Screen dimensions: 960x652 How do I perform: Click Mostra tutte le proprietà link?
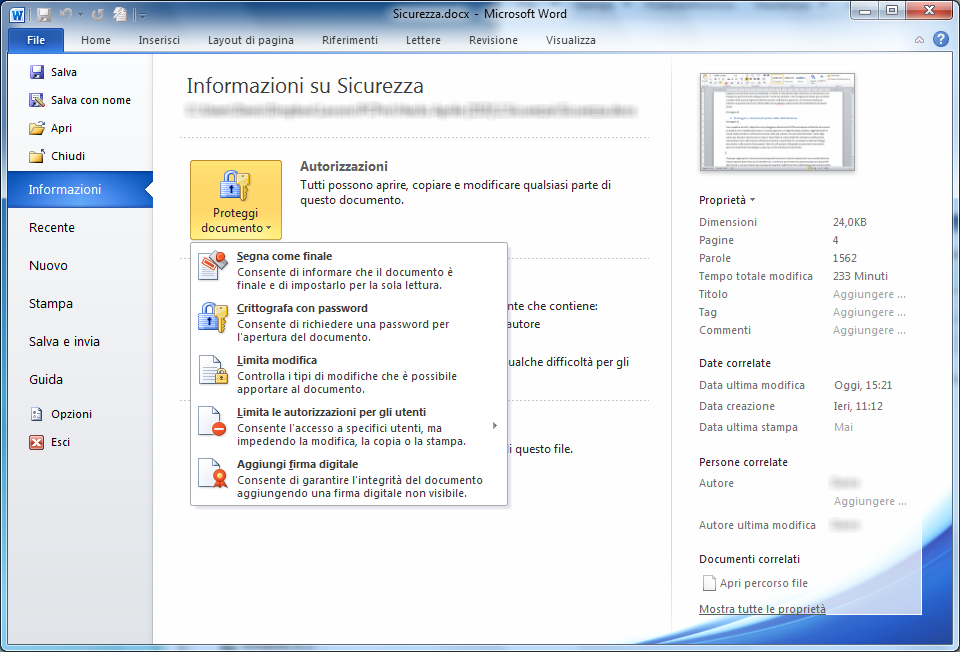762,609
